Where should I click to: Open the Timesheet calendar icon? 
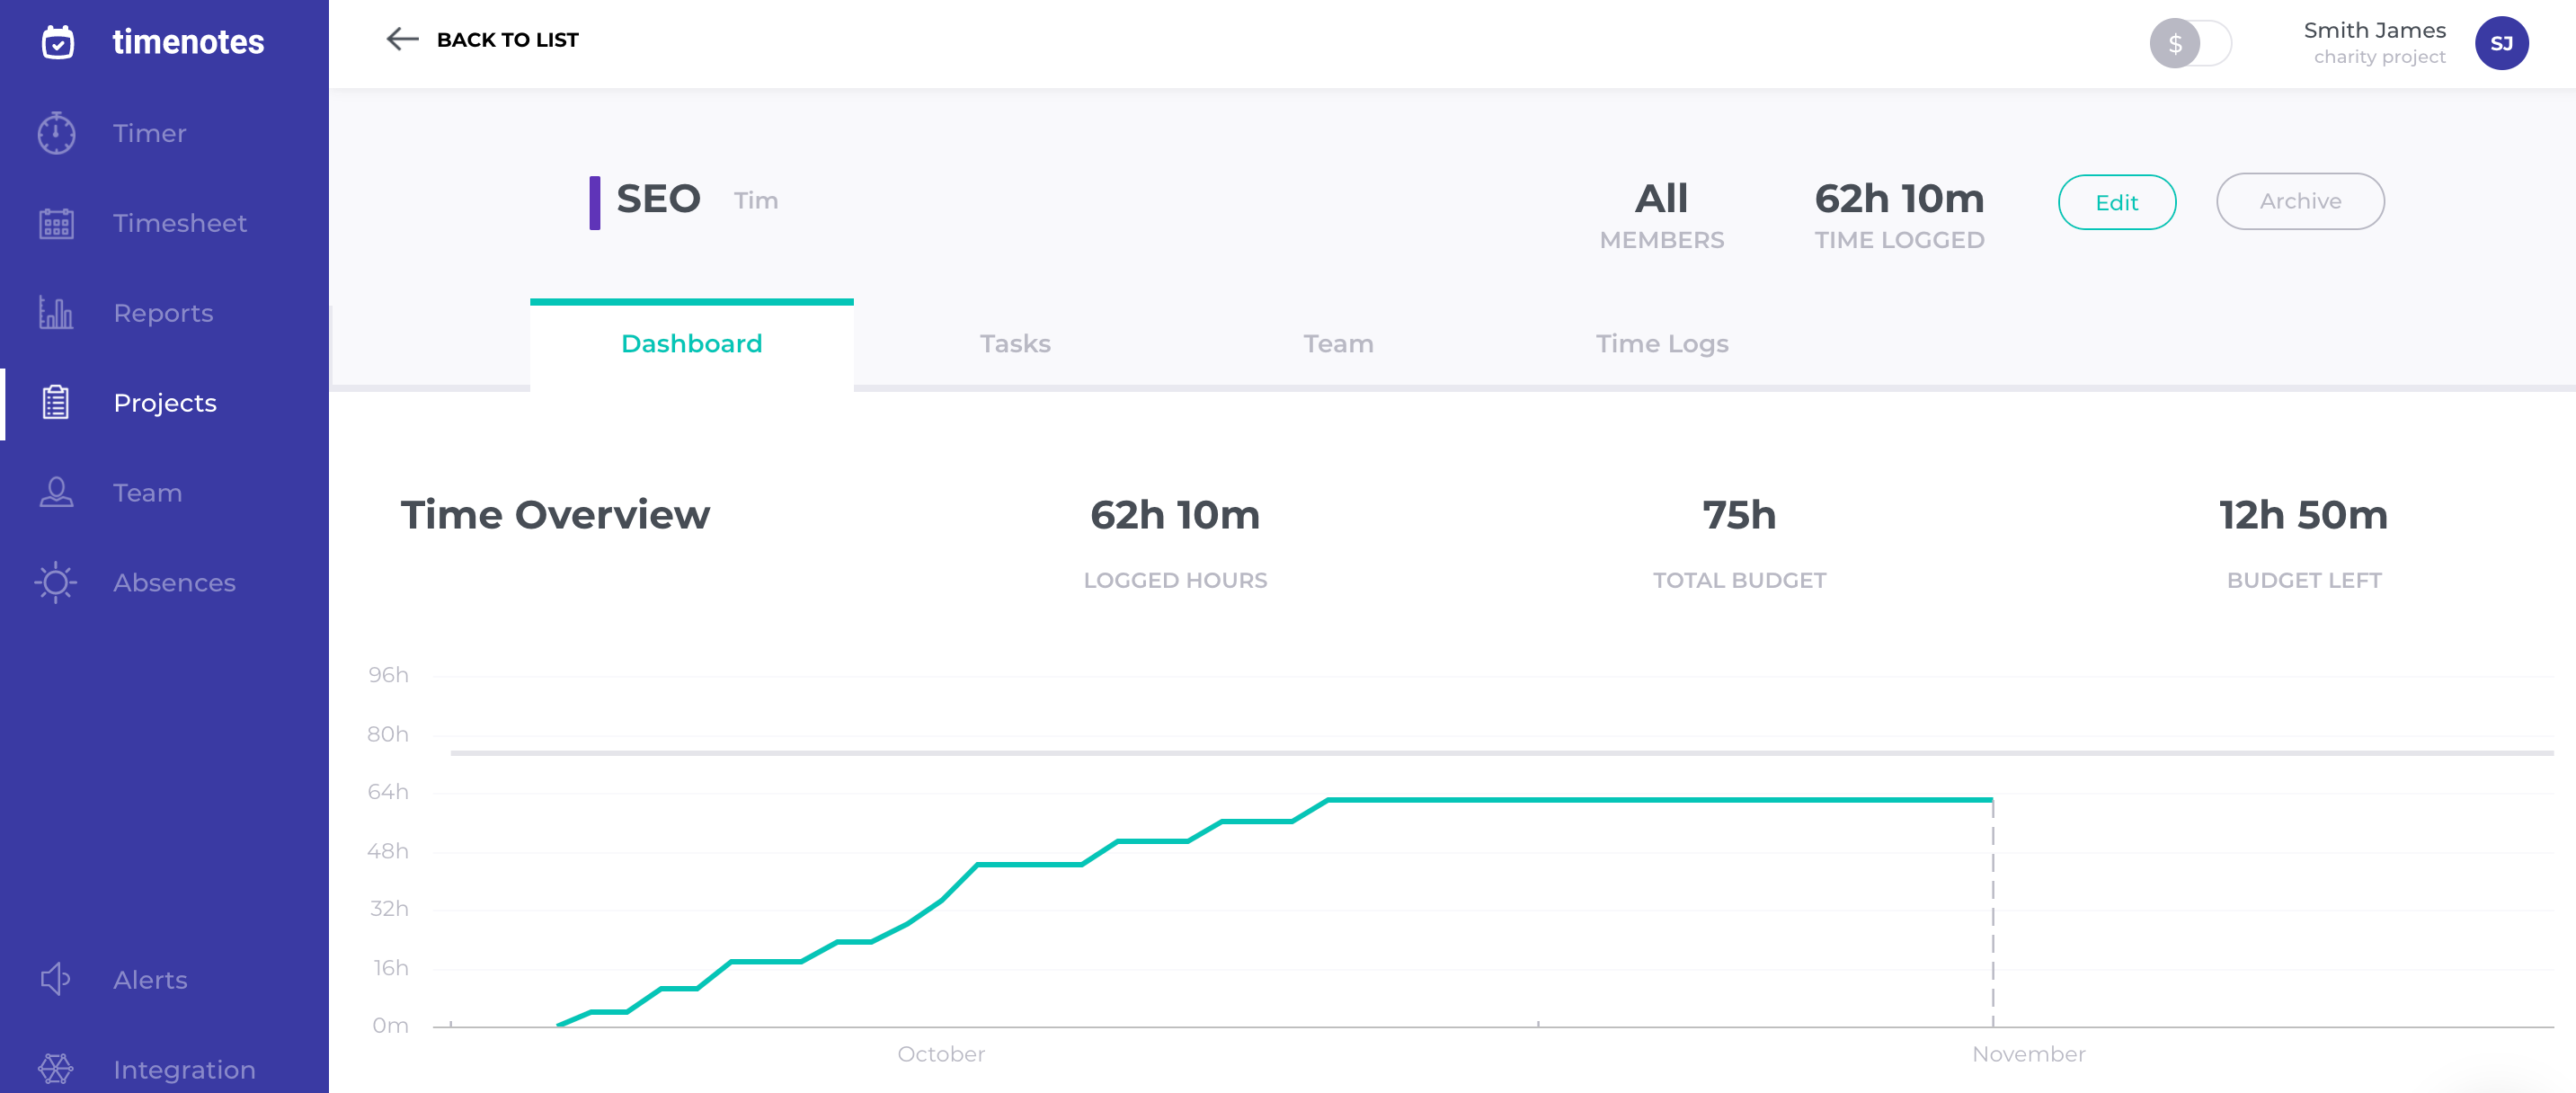(x=56, y=223)
